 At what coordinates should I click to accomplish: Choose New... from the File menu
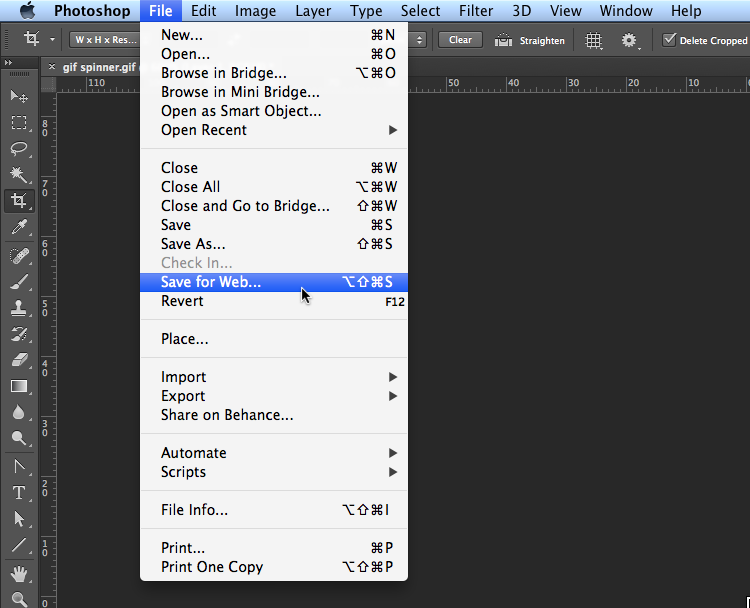274,35
